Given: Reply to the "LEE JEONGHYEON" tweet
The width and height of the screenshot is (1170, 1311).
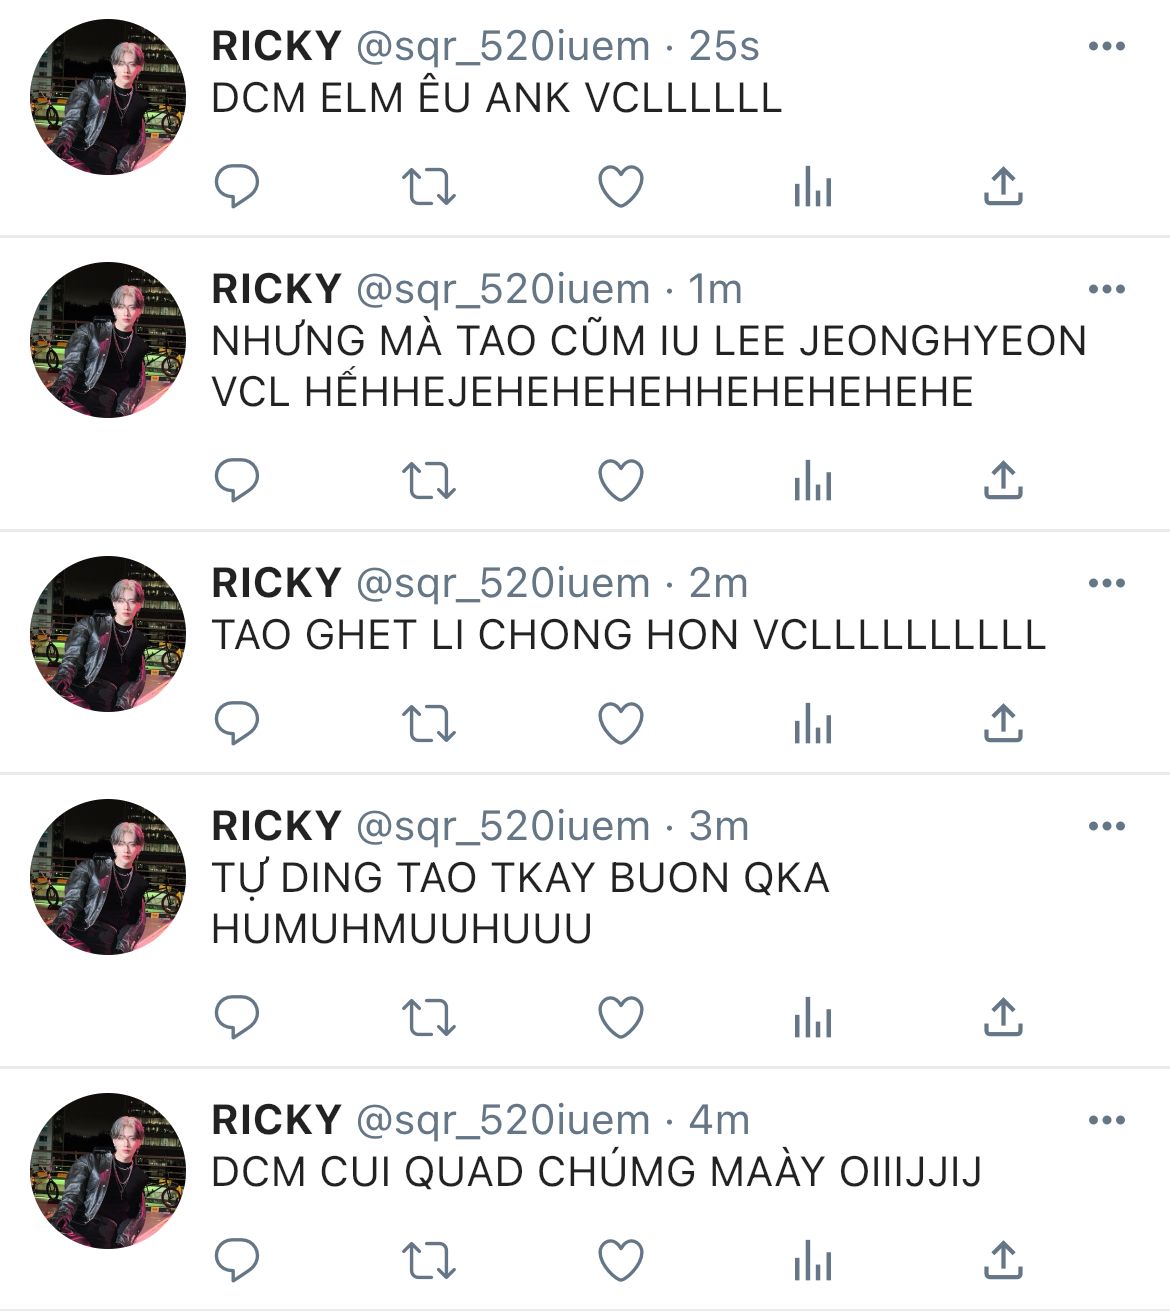Looking at the screenshot, I should click(x=237, y=480).
